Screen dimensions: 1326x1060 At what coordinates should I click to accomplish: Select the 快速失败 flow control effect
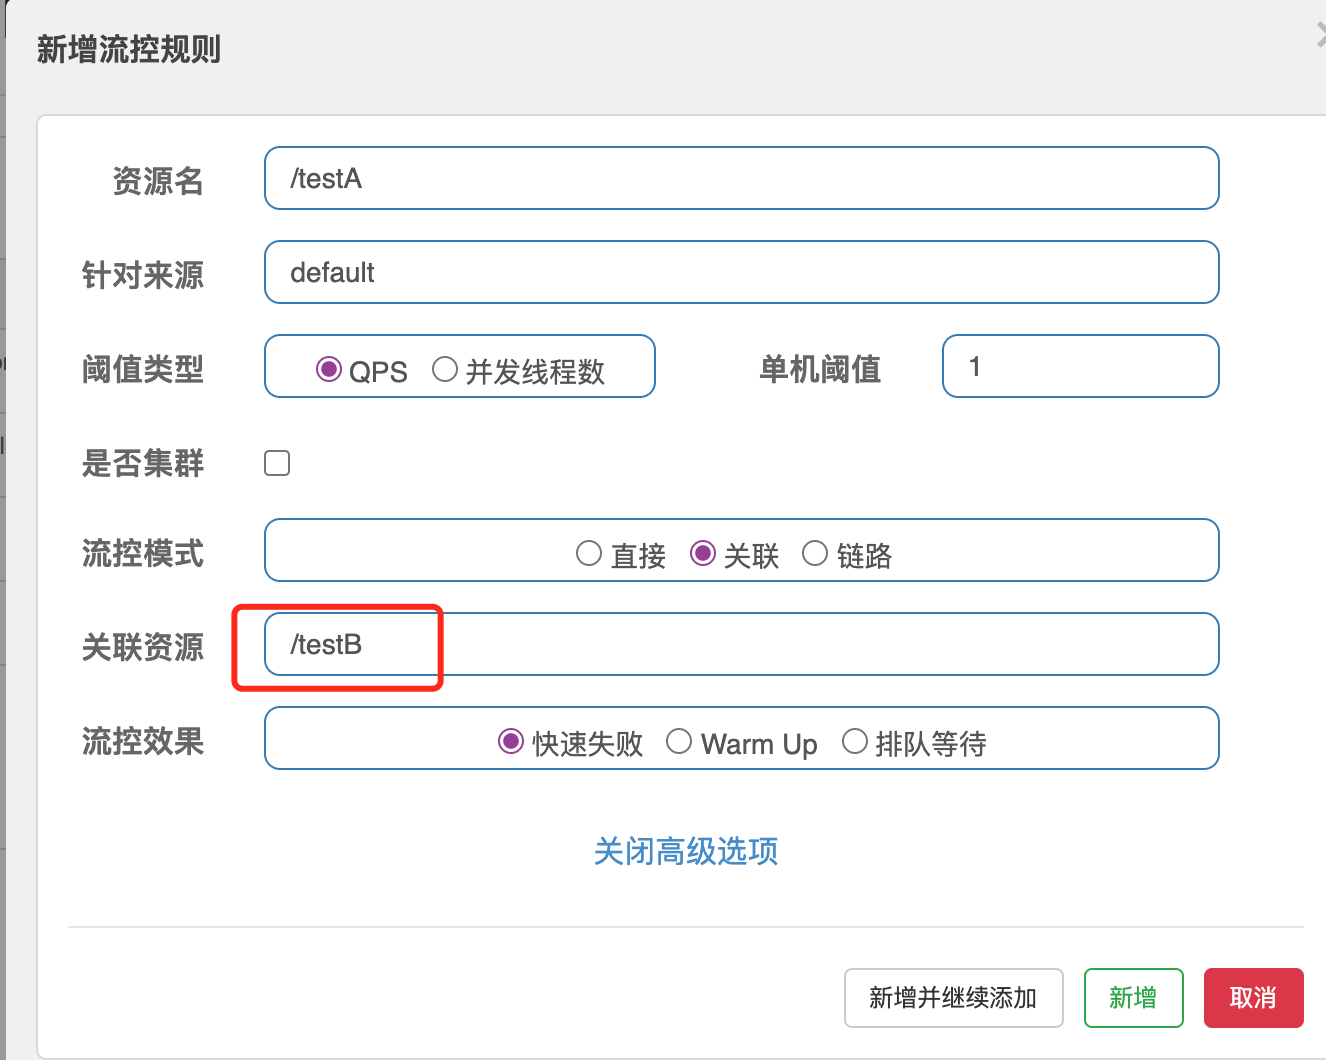point(511,741)
